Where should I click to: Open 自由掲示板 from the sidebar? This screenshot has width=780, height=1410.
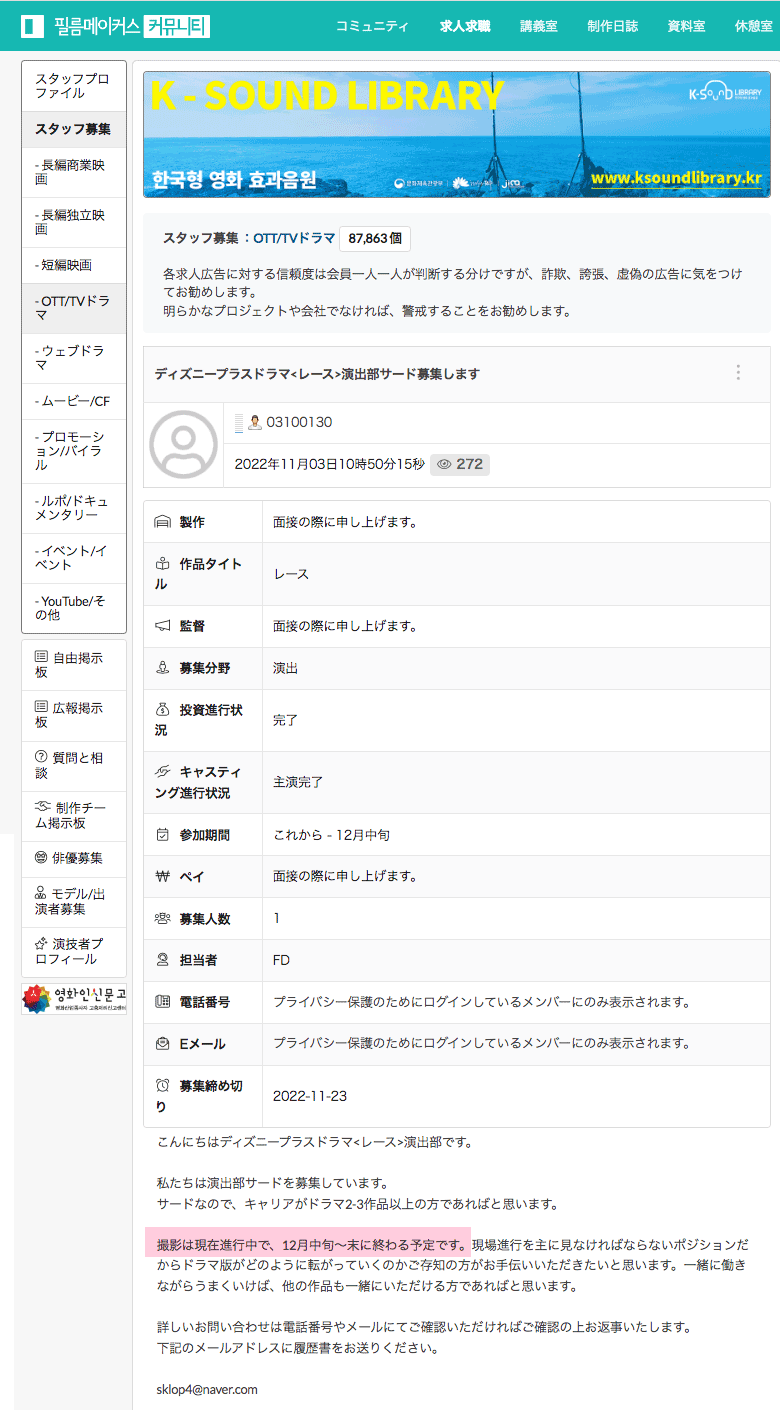tap(74, 665)
